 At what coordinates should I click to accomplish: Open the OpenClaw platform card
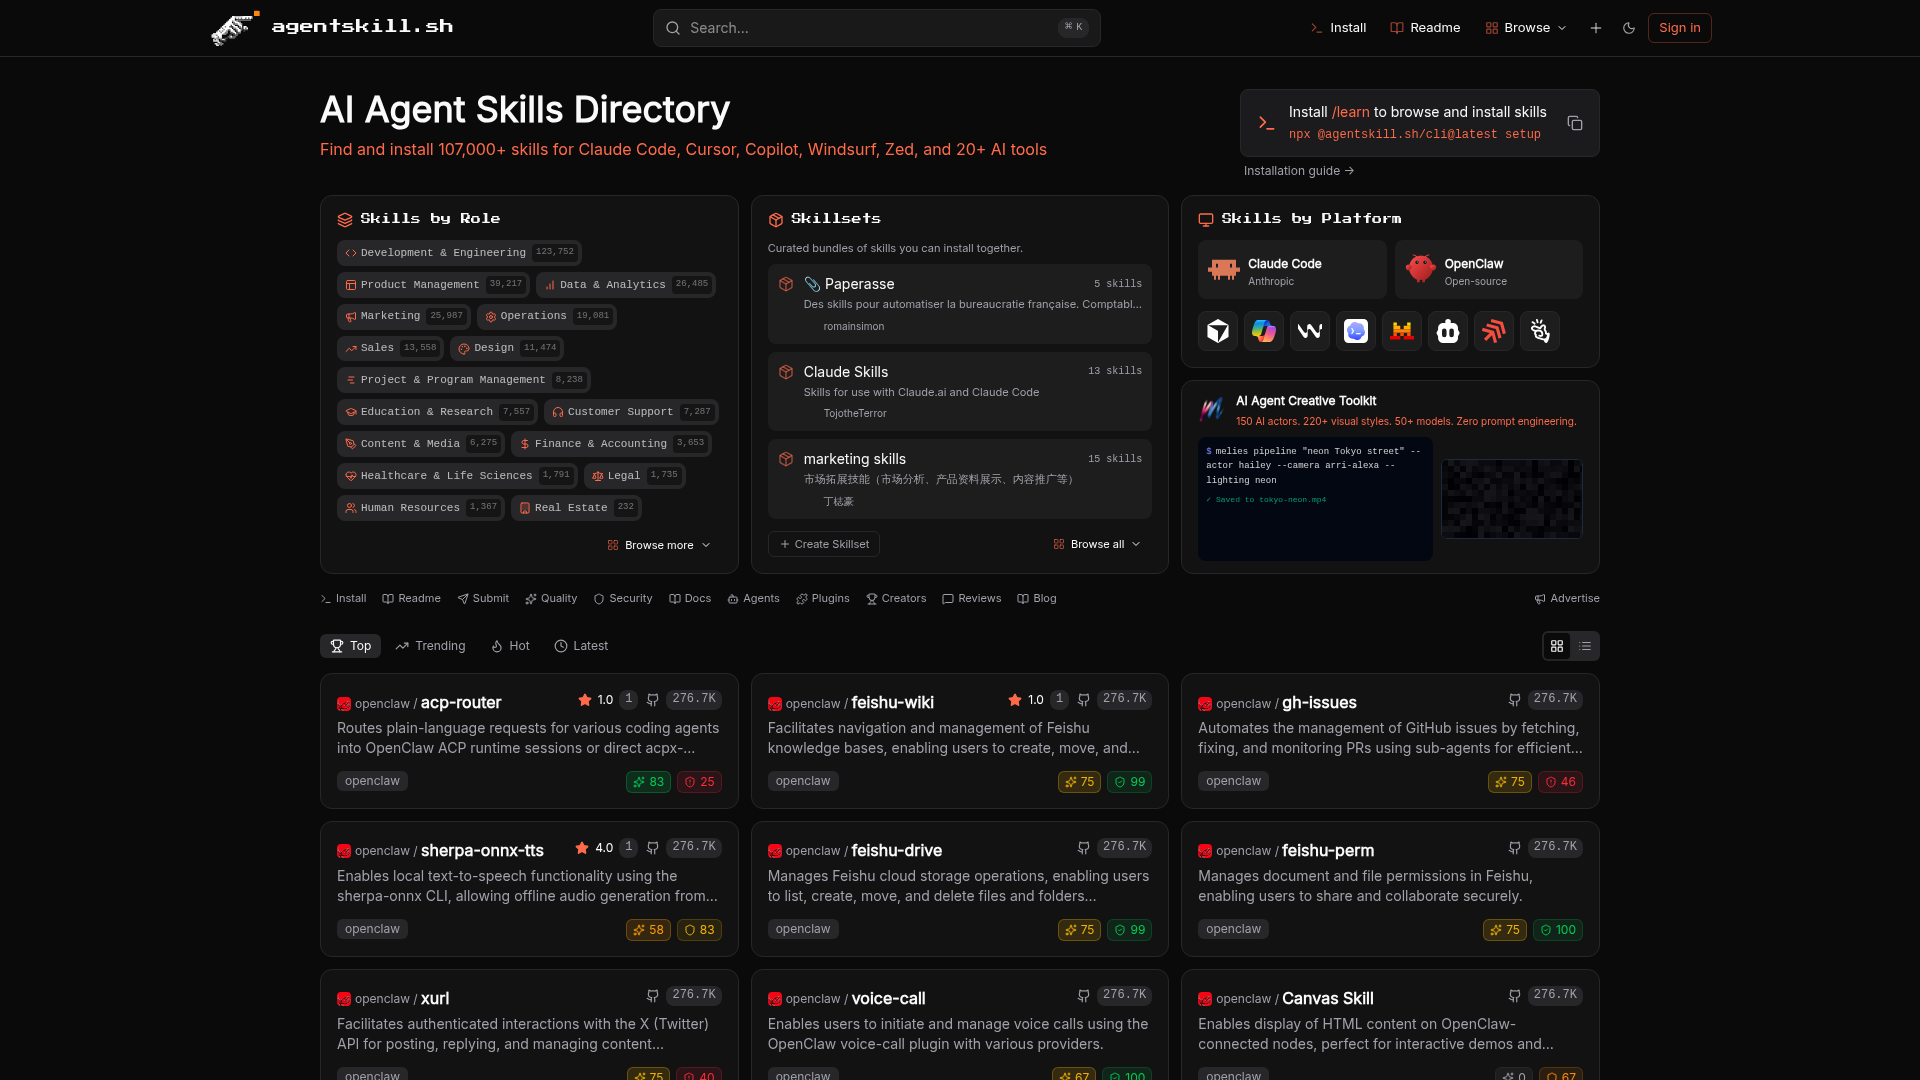(x=1488, y=270)
